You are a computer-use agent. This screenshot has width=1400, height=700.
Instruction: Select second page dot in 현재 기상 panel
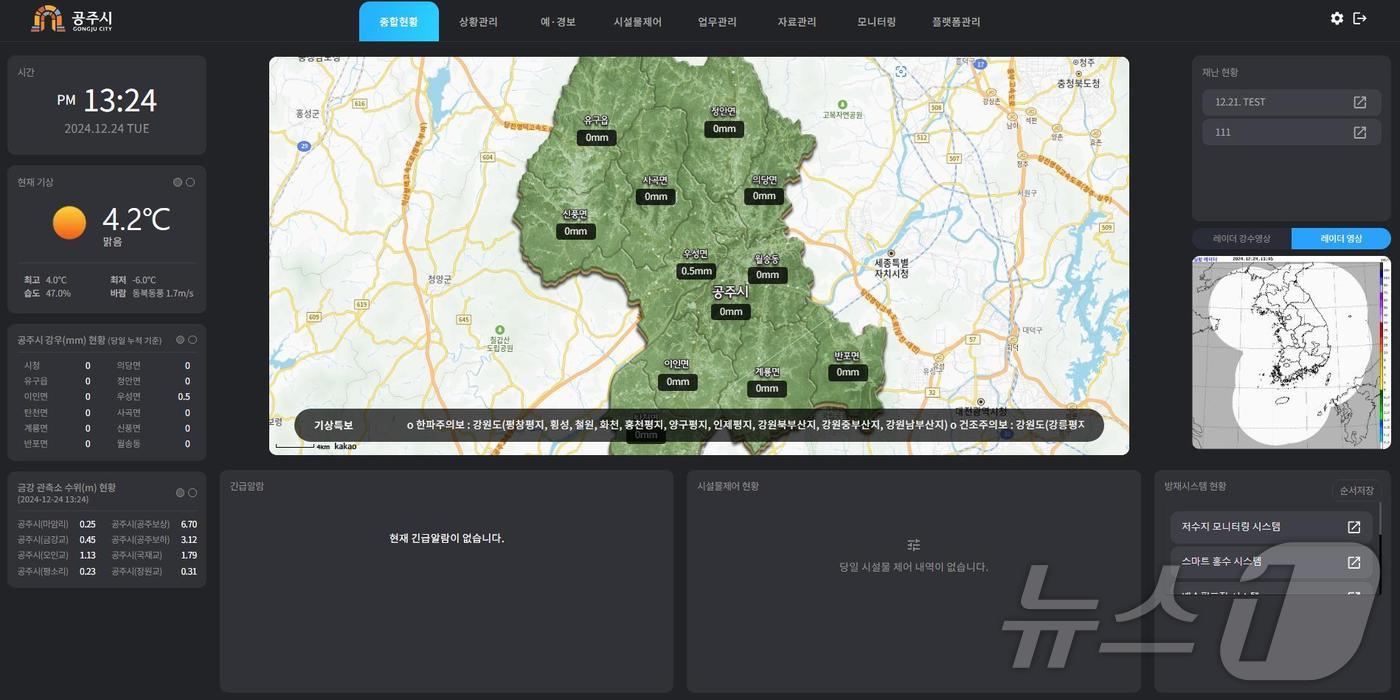(190, 182)
